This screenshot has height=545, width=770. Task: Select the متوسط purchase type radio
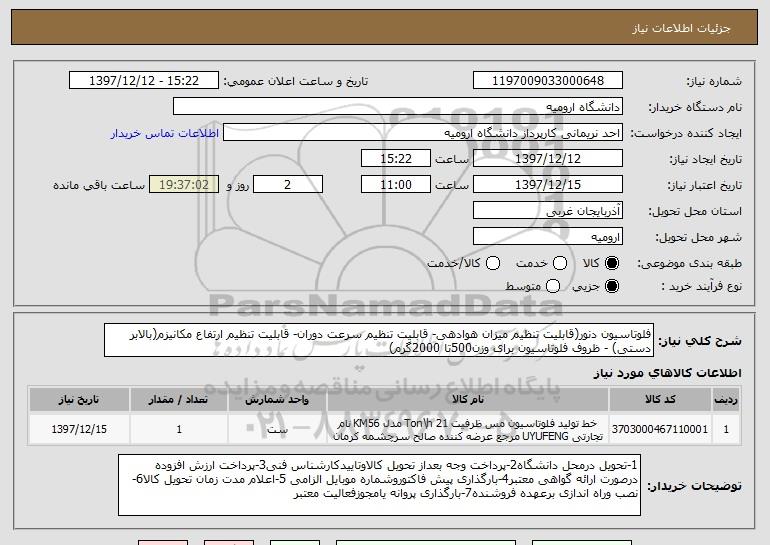[x=553, y=286]
